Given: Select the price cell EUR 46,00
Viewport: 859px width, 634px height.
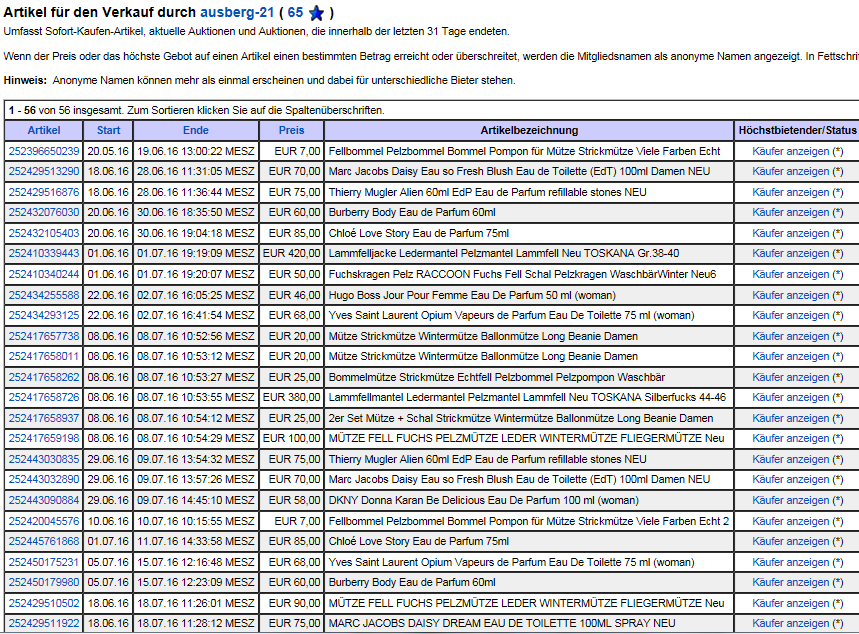Looking at the screenshot, I should (x=294, y=295).
